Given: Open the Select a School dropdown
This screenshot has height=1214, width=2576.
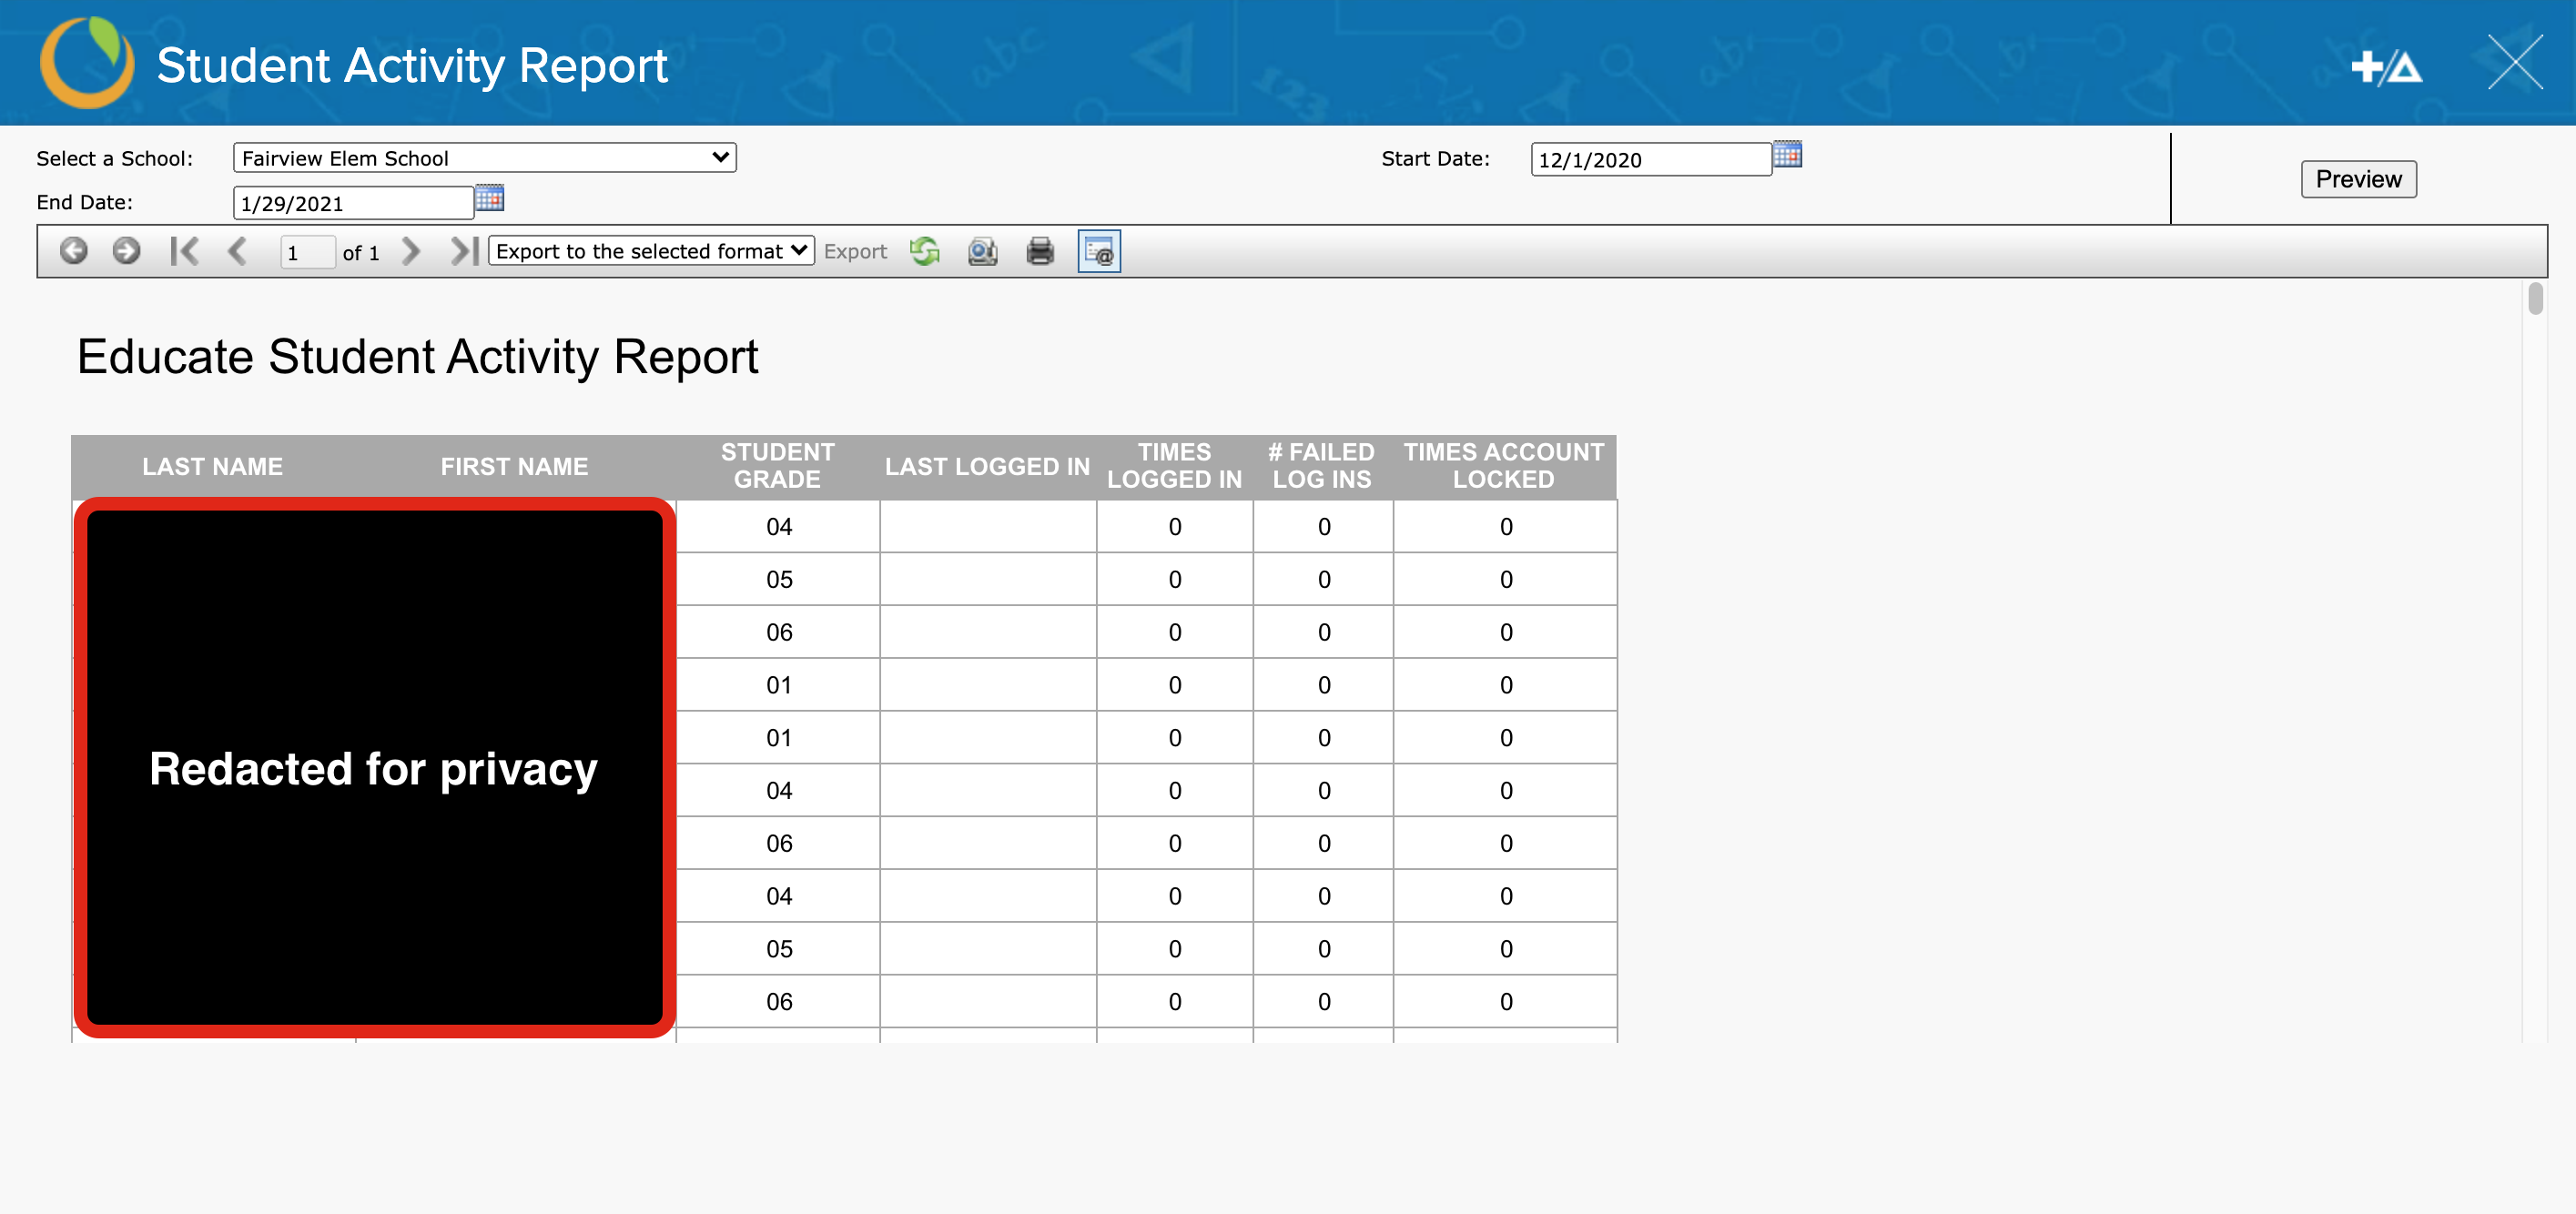Looking at the screenshot, I should (x=484, y=158).
